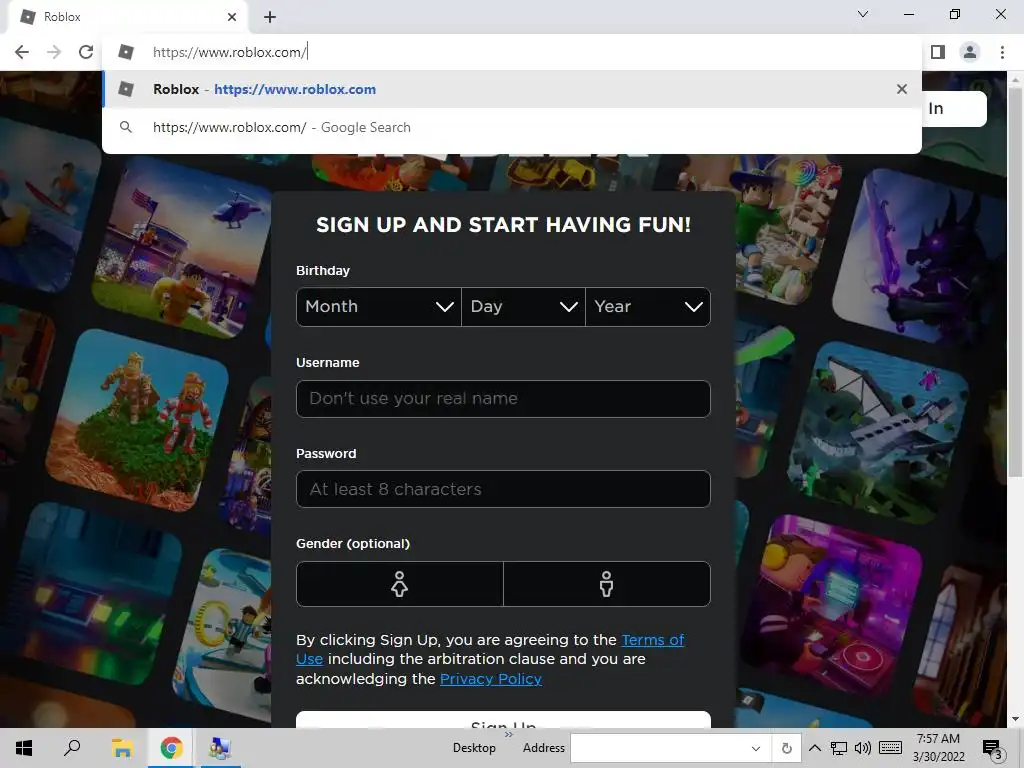1024x768 pixels.
Task: Click the helicopter game thumbnail
Action: click(x=183, y=248)
